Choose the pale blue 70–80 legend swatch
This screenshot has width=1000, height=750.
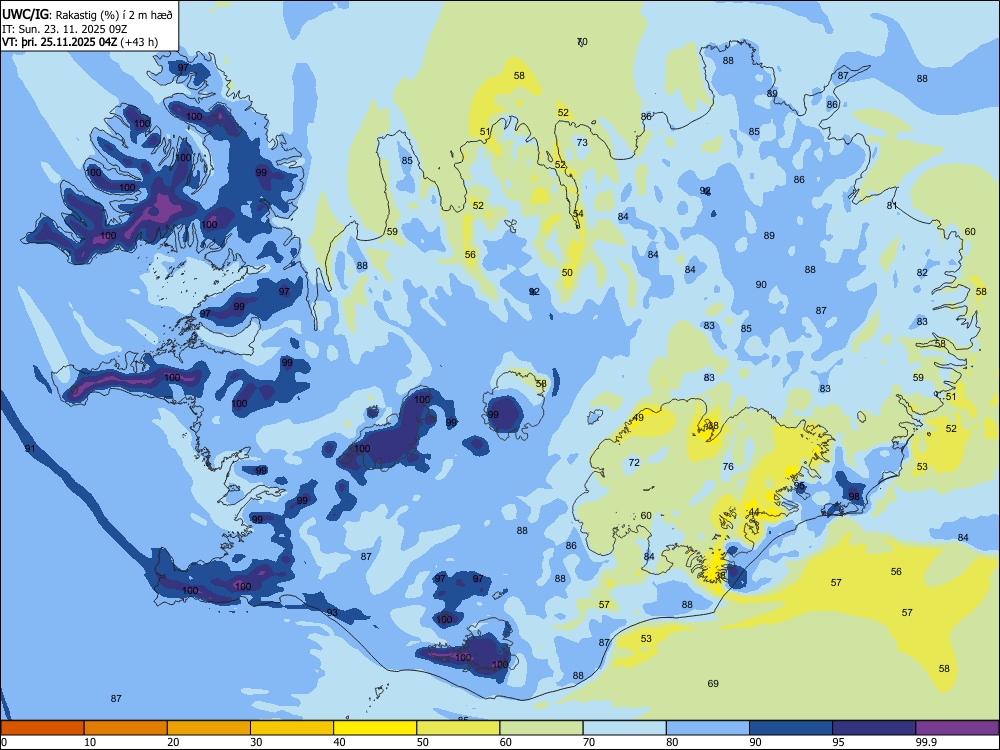pos(624,728)
